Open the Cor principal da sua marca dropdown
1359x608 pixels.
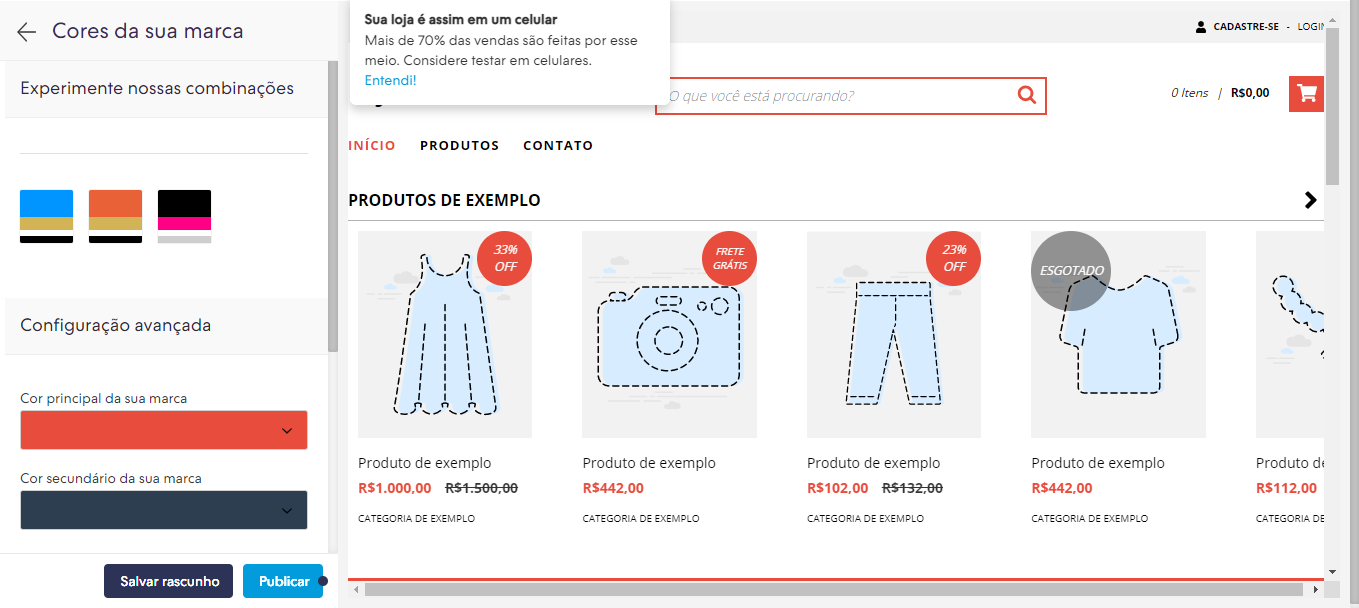click(x=164, y=430)
